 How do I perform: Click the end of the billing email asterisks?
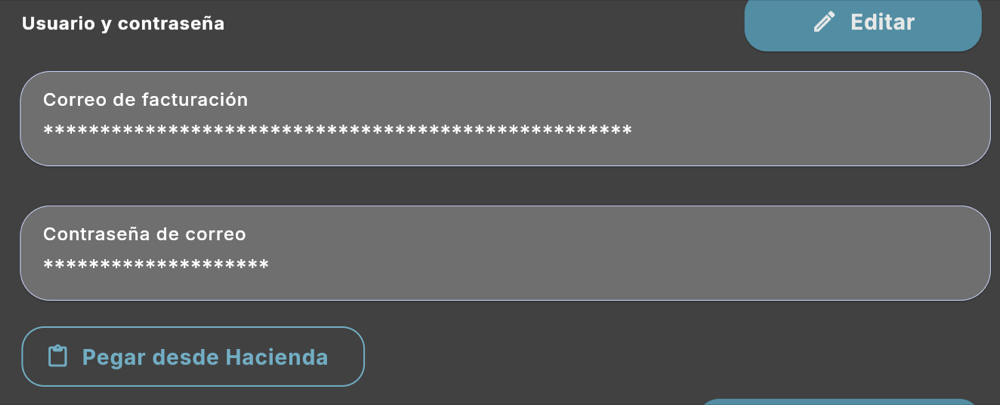[628, 132]
